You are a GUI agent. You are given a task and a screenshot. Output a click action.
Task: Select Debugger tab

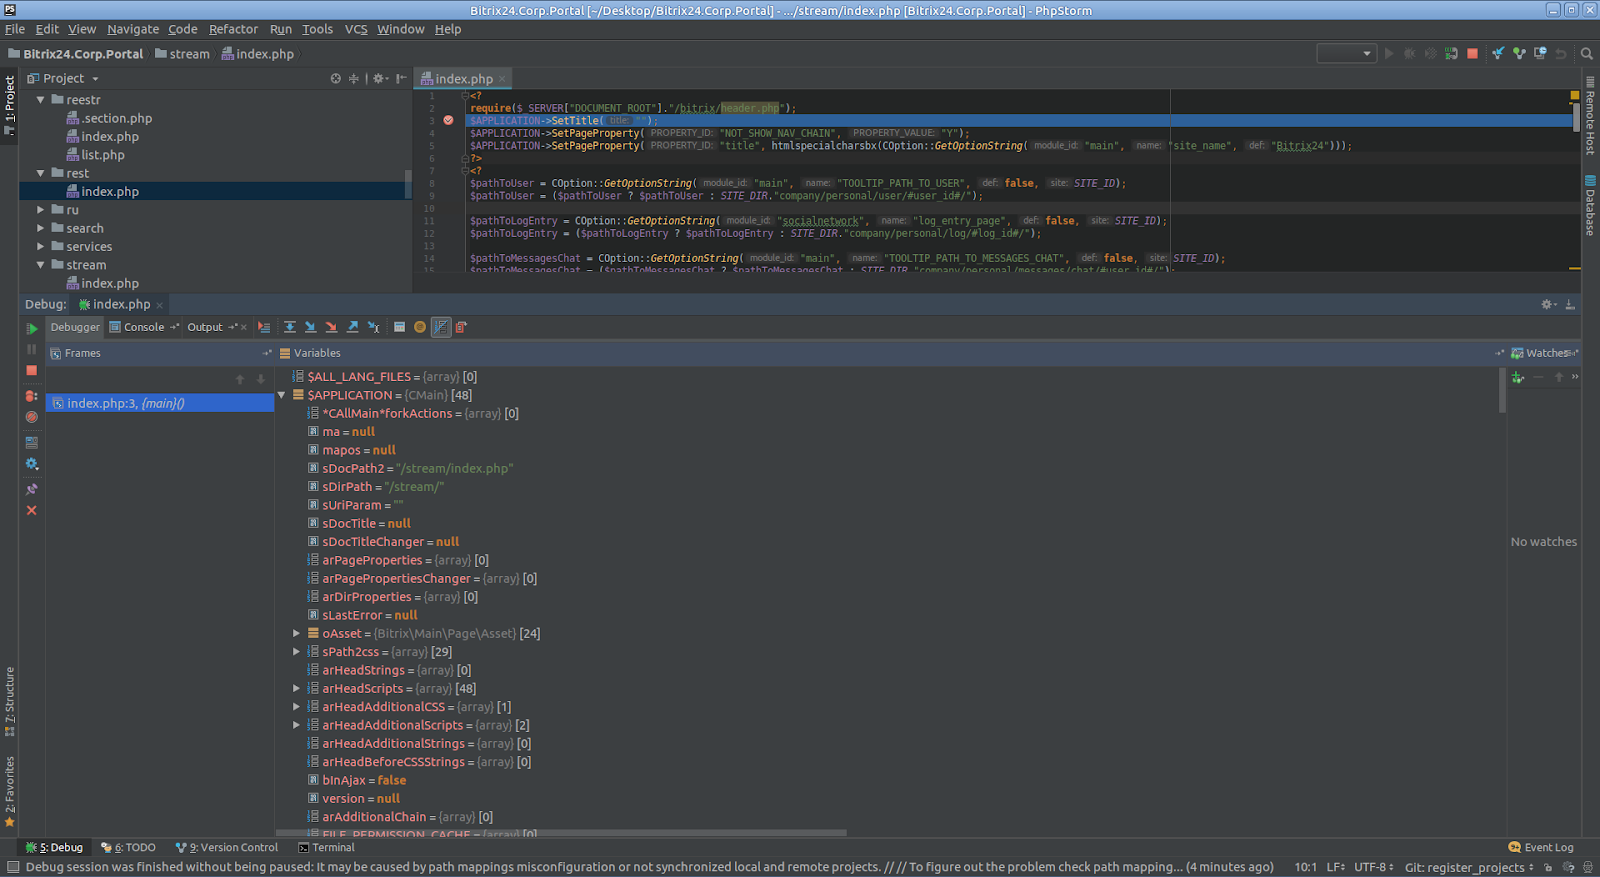point(75,327)
